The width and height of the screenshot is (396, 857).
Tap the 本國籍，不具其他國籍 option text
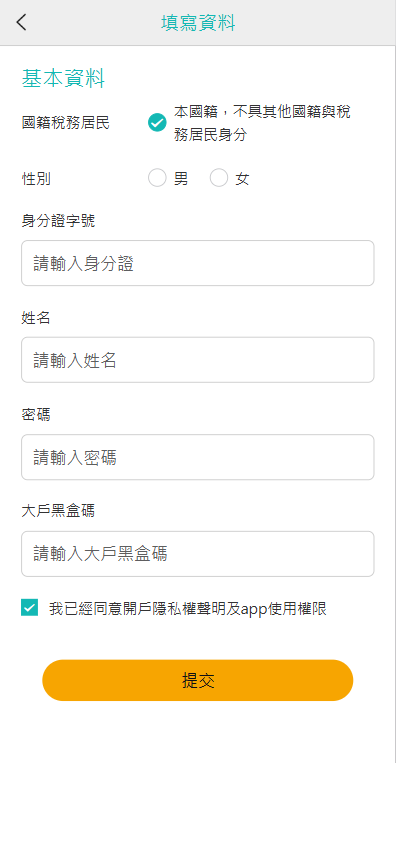pyautogui.click(x=262, y=124)
